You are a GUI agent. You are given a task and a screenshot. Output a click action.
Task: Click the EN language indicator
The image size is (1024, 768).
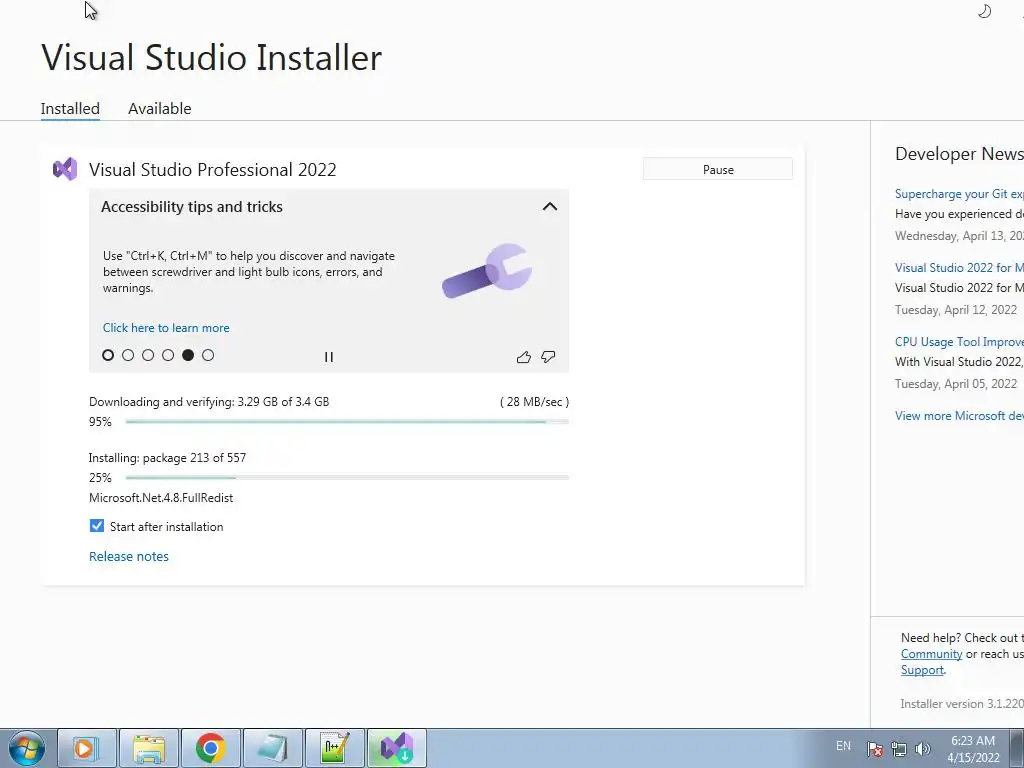843,746
